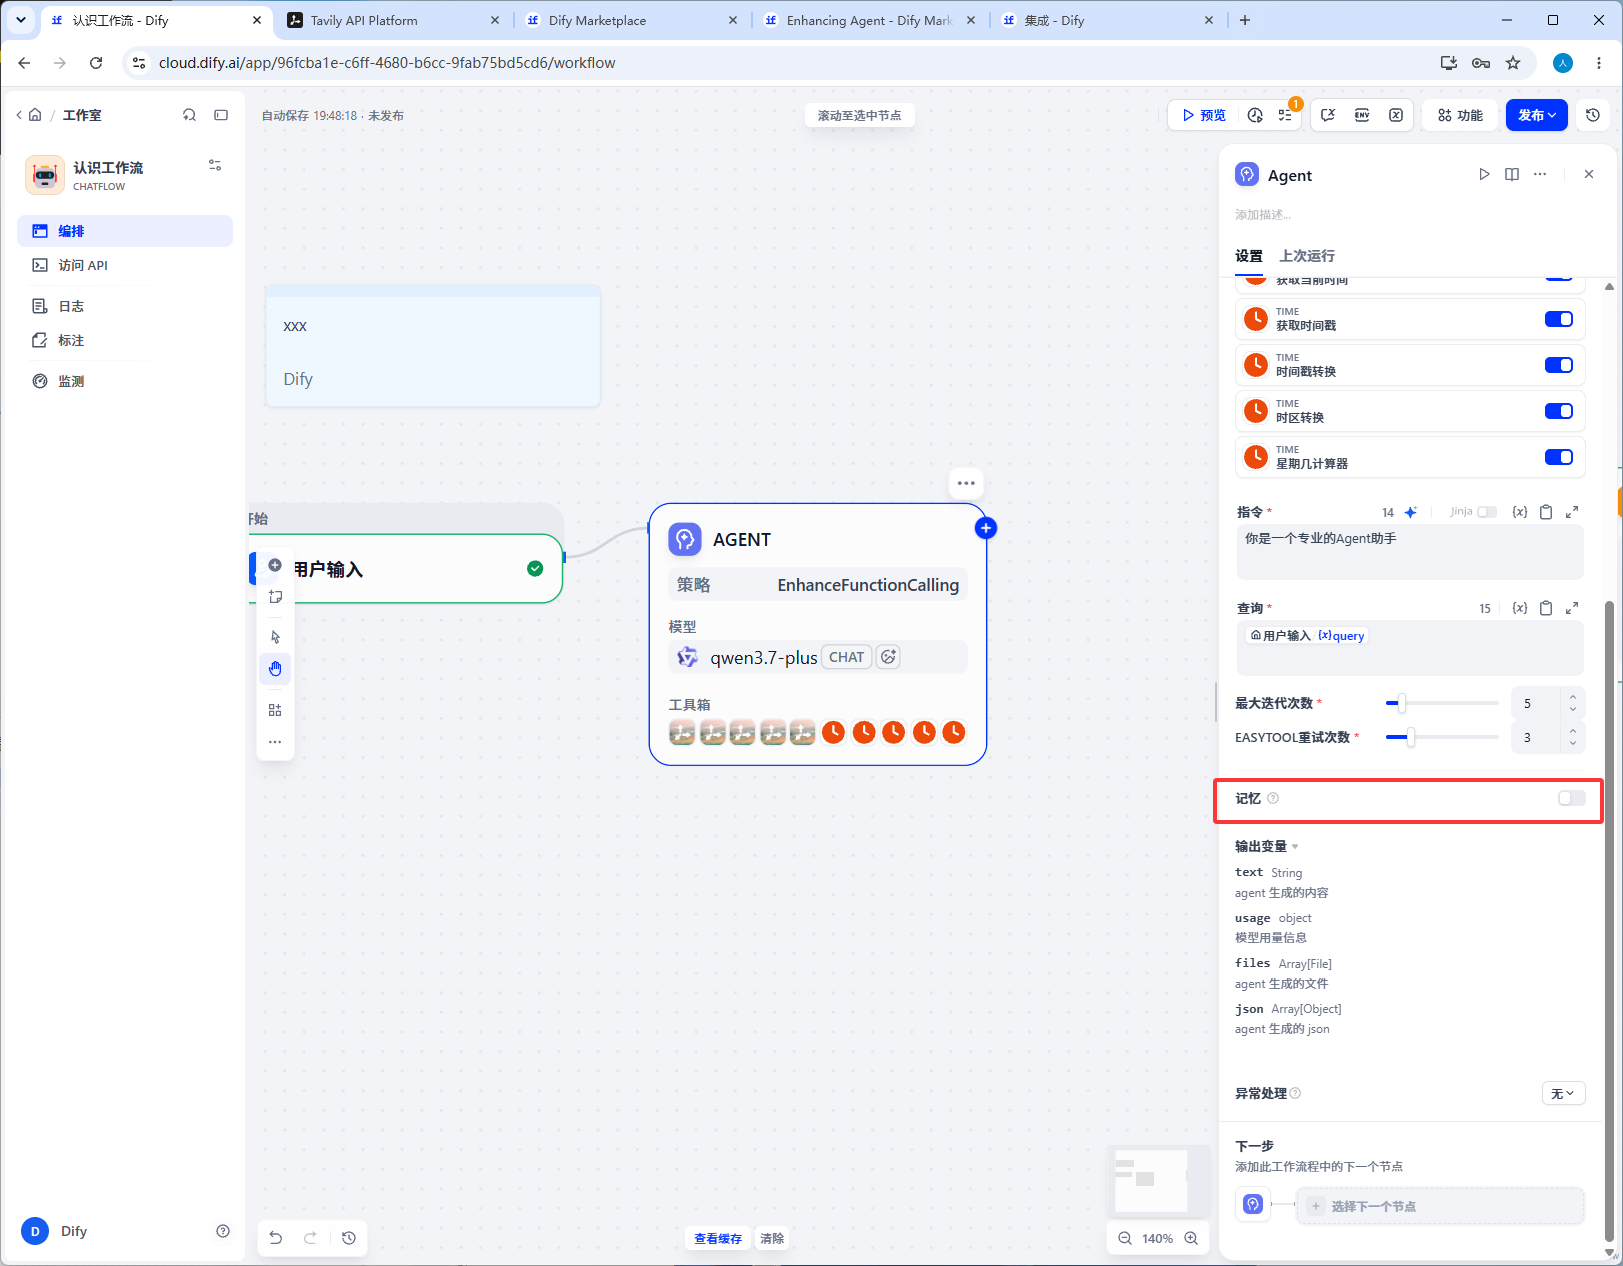The image size is (1623, 1266).
Task: Turn off the 时区转换 tool switch
Action: click(x=1559, y=411)
